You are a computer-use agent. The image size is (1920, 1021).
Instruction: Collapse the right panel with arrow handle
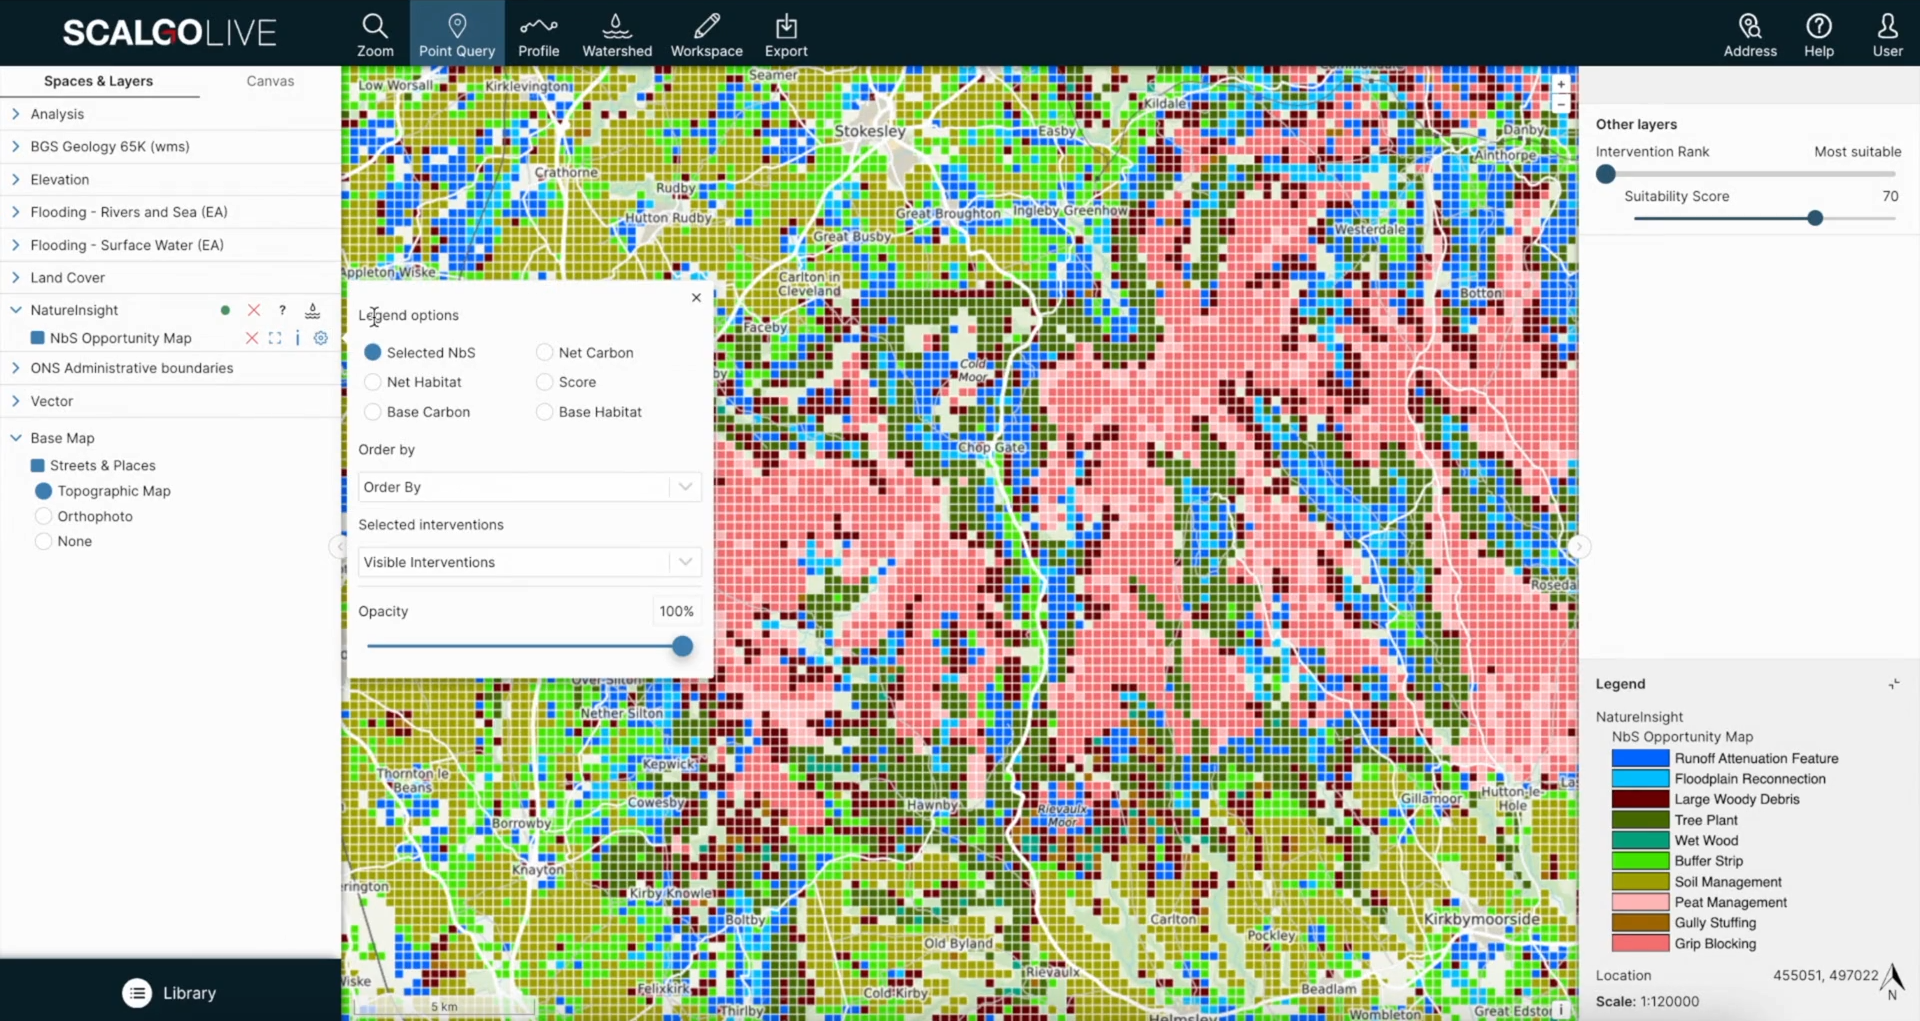click(1578, 547)
